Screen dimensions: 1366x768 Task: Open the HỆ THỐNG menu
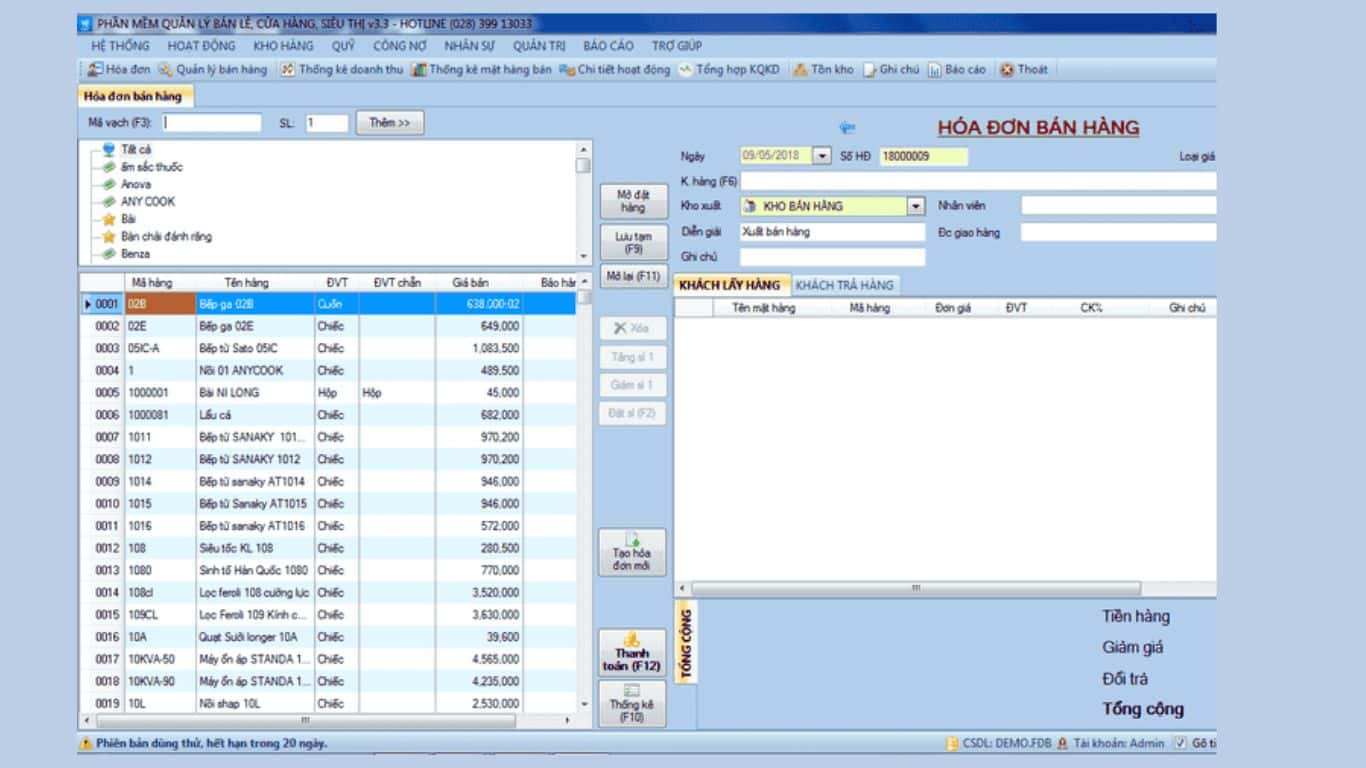(x=120, y=46)
